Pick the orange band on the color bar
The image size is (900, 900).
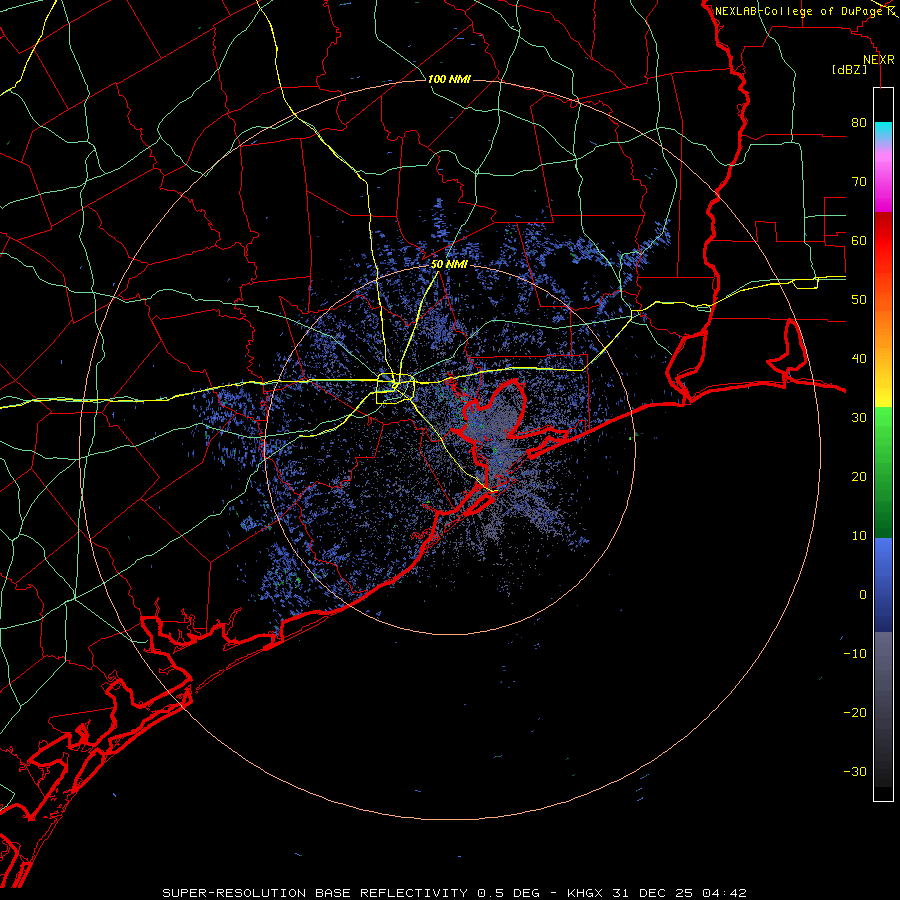point(883,333)
